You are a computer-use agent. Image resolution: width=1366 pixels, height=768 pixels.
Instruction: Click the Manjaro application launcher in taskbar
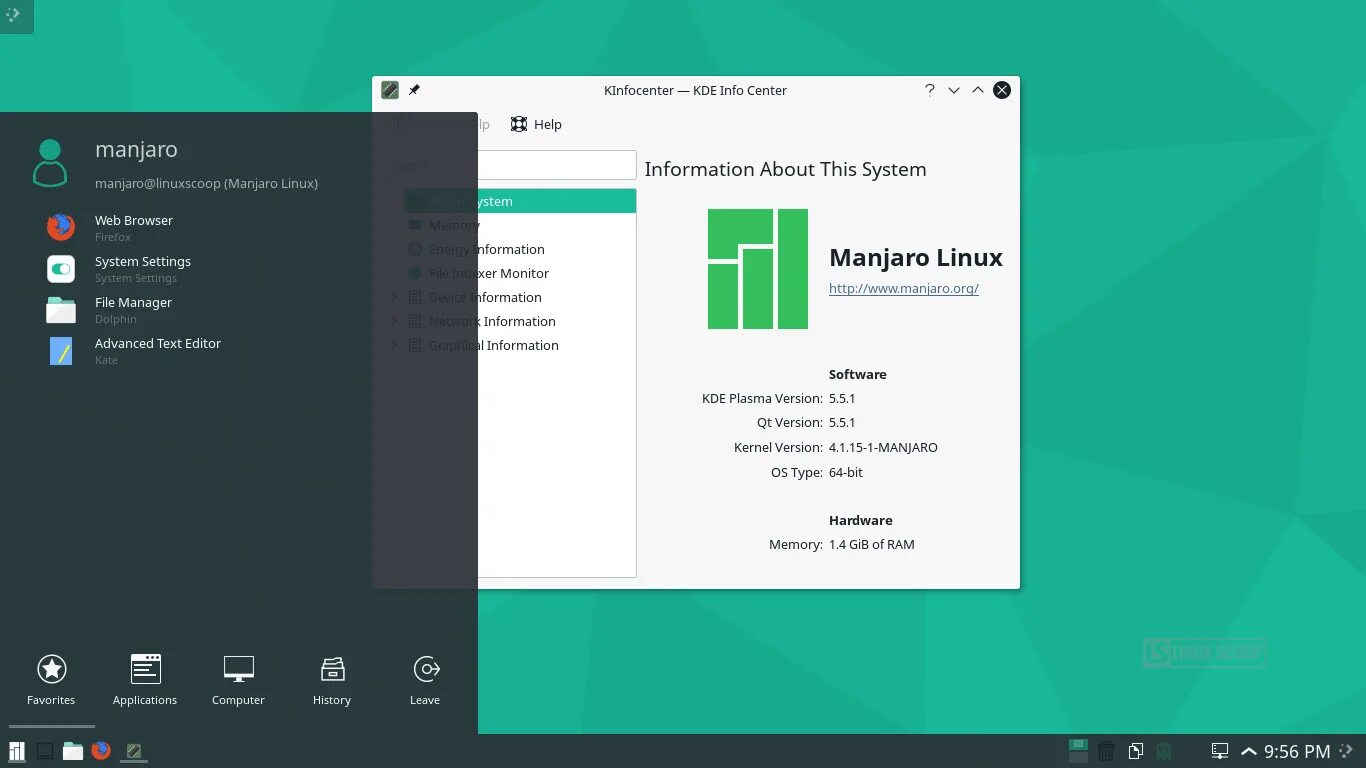(x=17, y=751)
